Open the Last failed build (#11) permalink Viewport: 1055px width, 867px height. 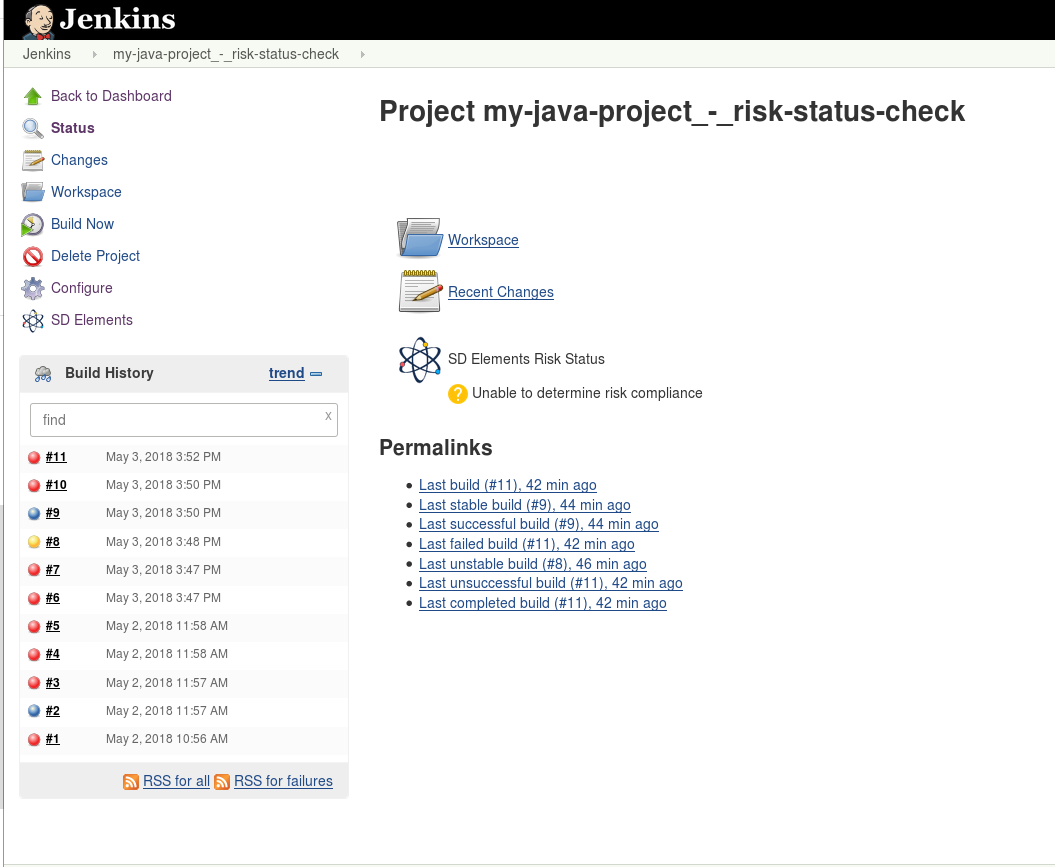[526, 544]
